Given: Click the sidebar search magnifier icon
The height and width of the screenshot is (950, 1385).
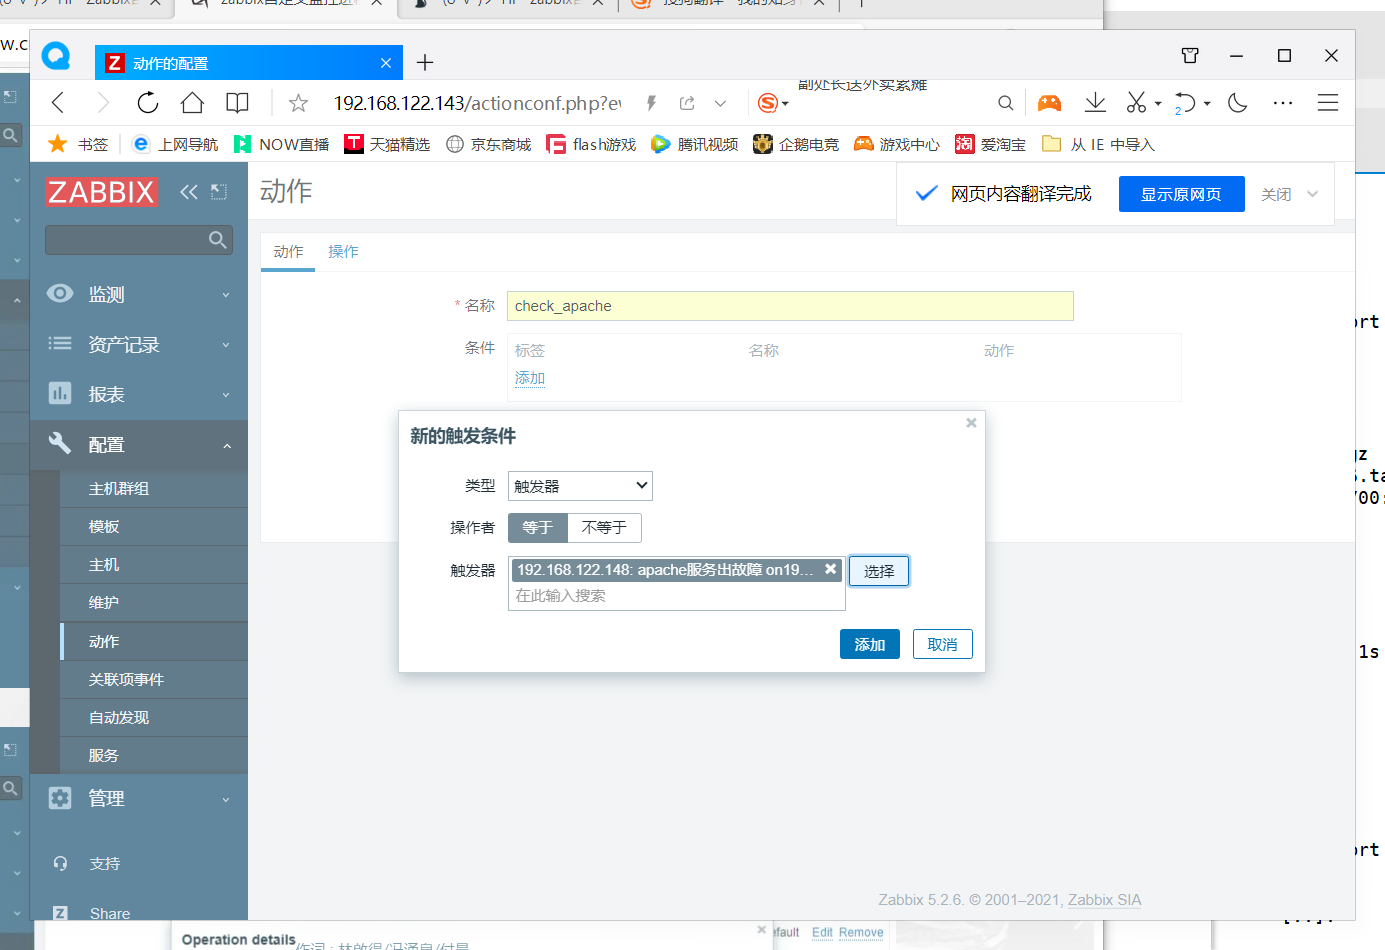Looking at the screenshot, I should point(218,240).
